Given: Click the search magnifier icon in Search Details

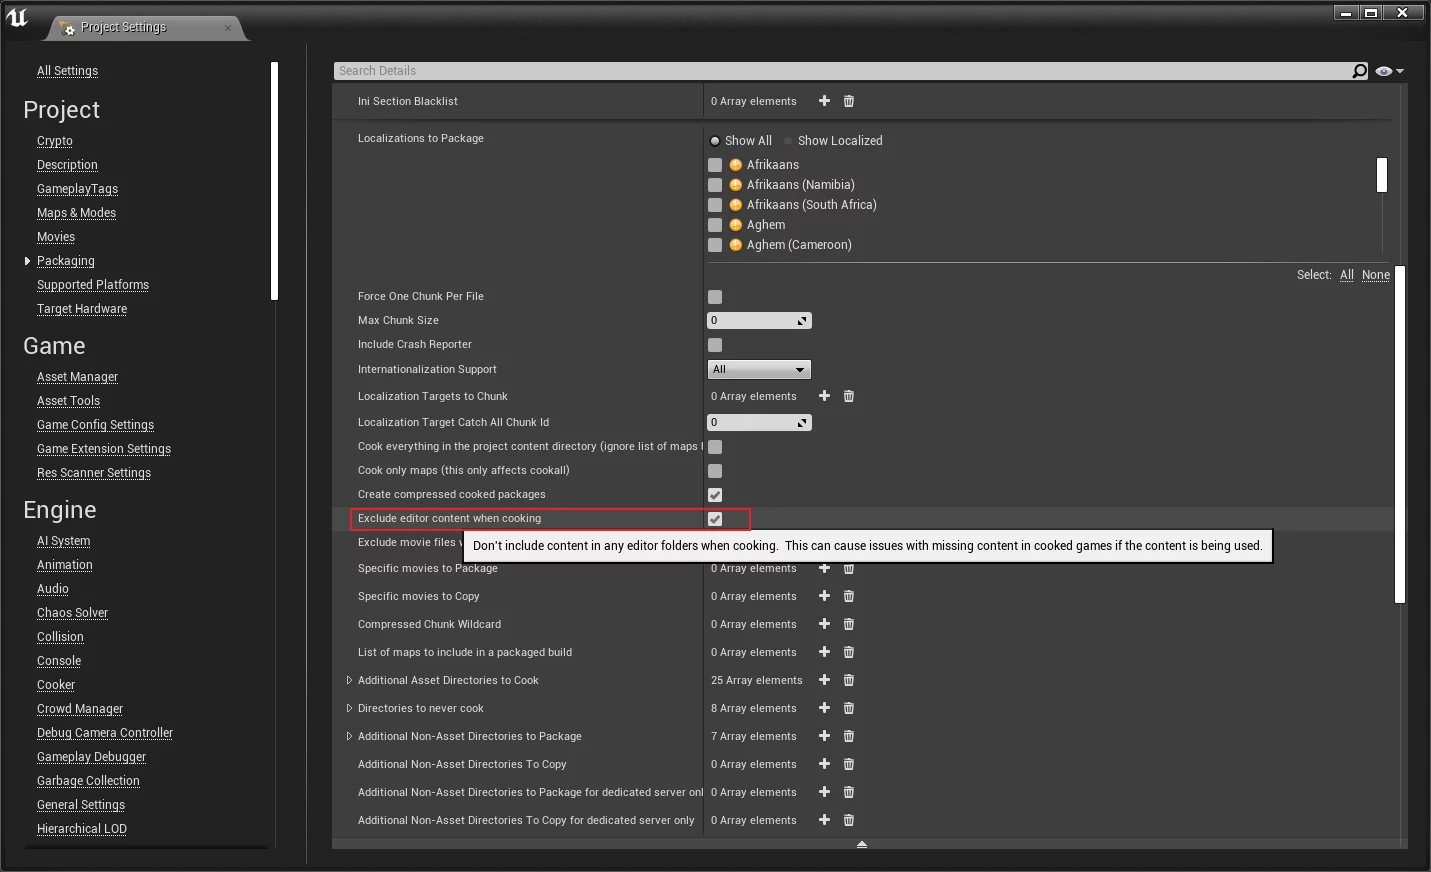Looking at the screenshot, I should (x=1359, y=71).
